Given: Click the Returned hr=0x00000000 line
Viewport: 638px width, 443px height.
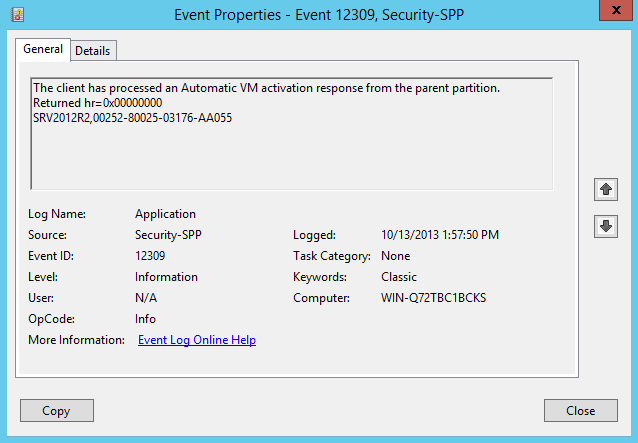Looking at the screenshot, I should pos(98,103).
